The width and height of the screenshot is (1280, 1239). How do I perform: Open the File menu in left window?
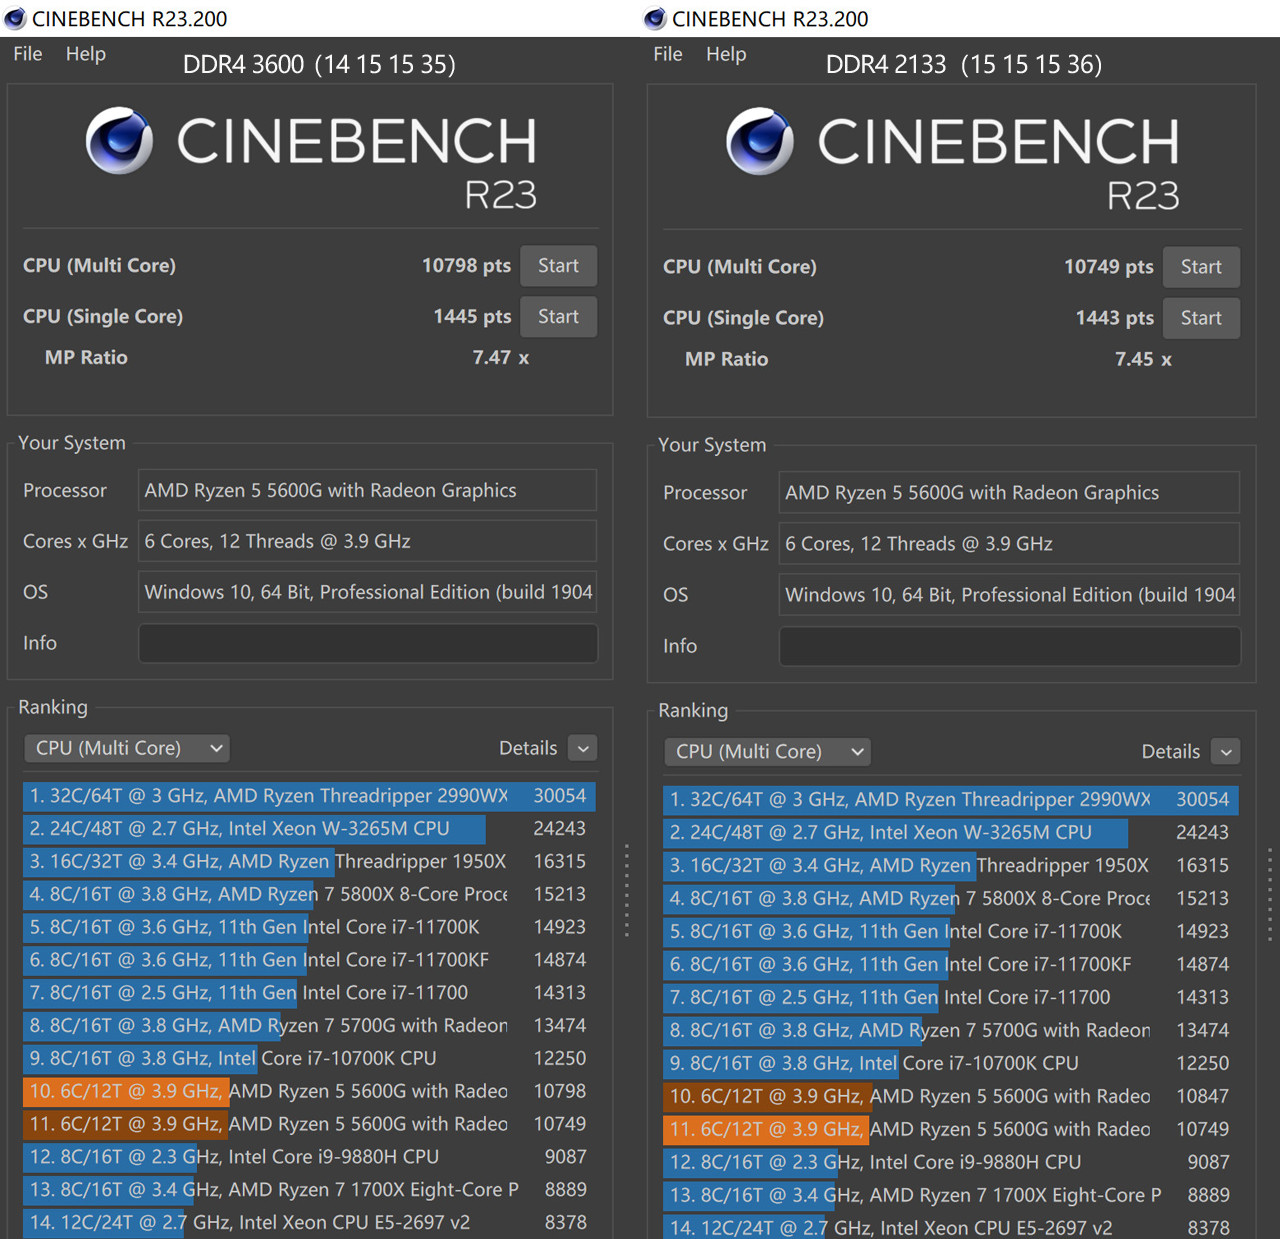28,54
